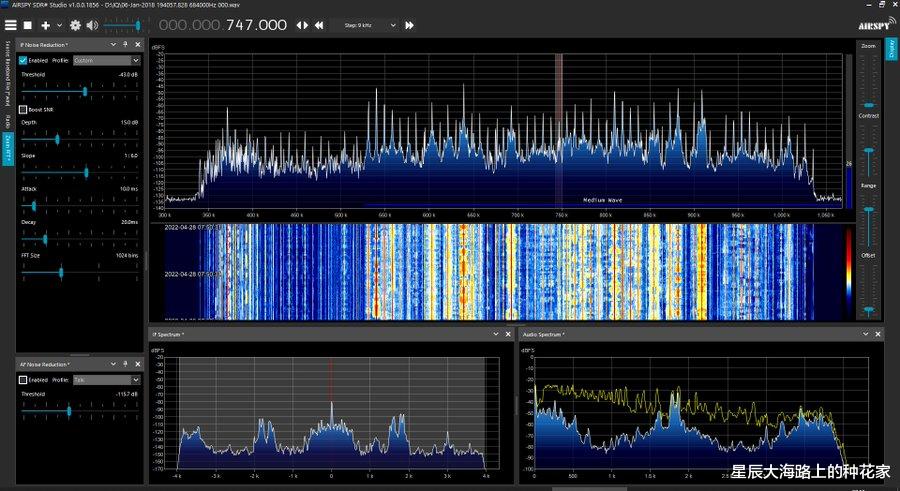Adjust the FFT Size slider
Image resolution: width=900 pixels, height=491 pixels.
pyautogui.click(x=80, y=273)
